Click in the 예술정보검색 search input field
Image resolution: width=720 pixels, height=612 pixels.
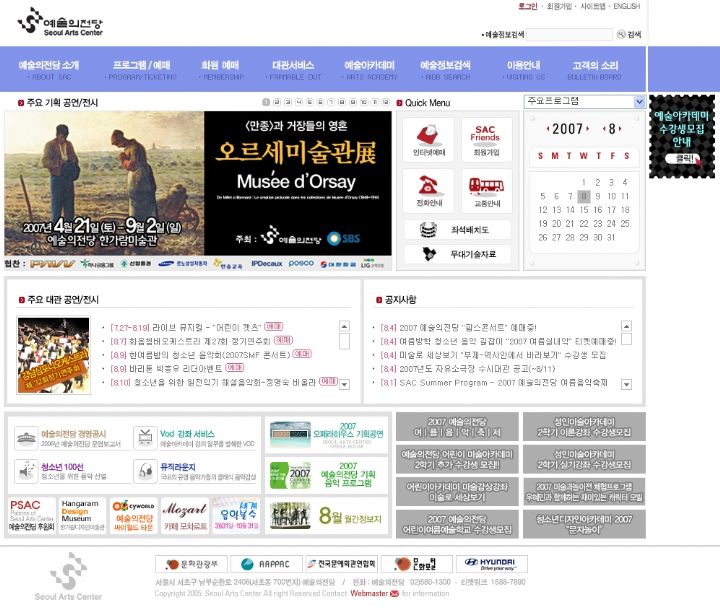569,34
